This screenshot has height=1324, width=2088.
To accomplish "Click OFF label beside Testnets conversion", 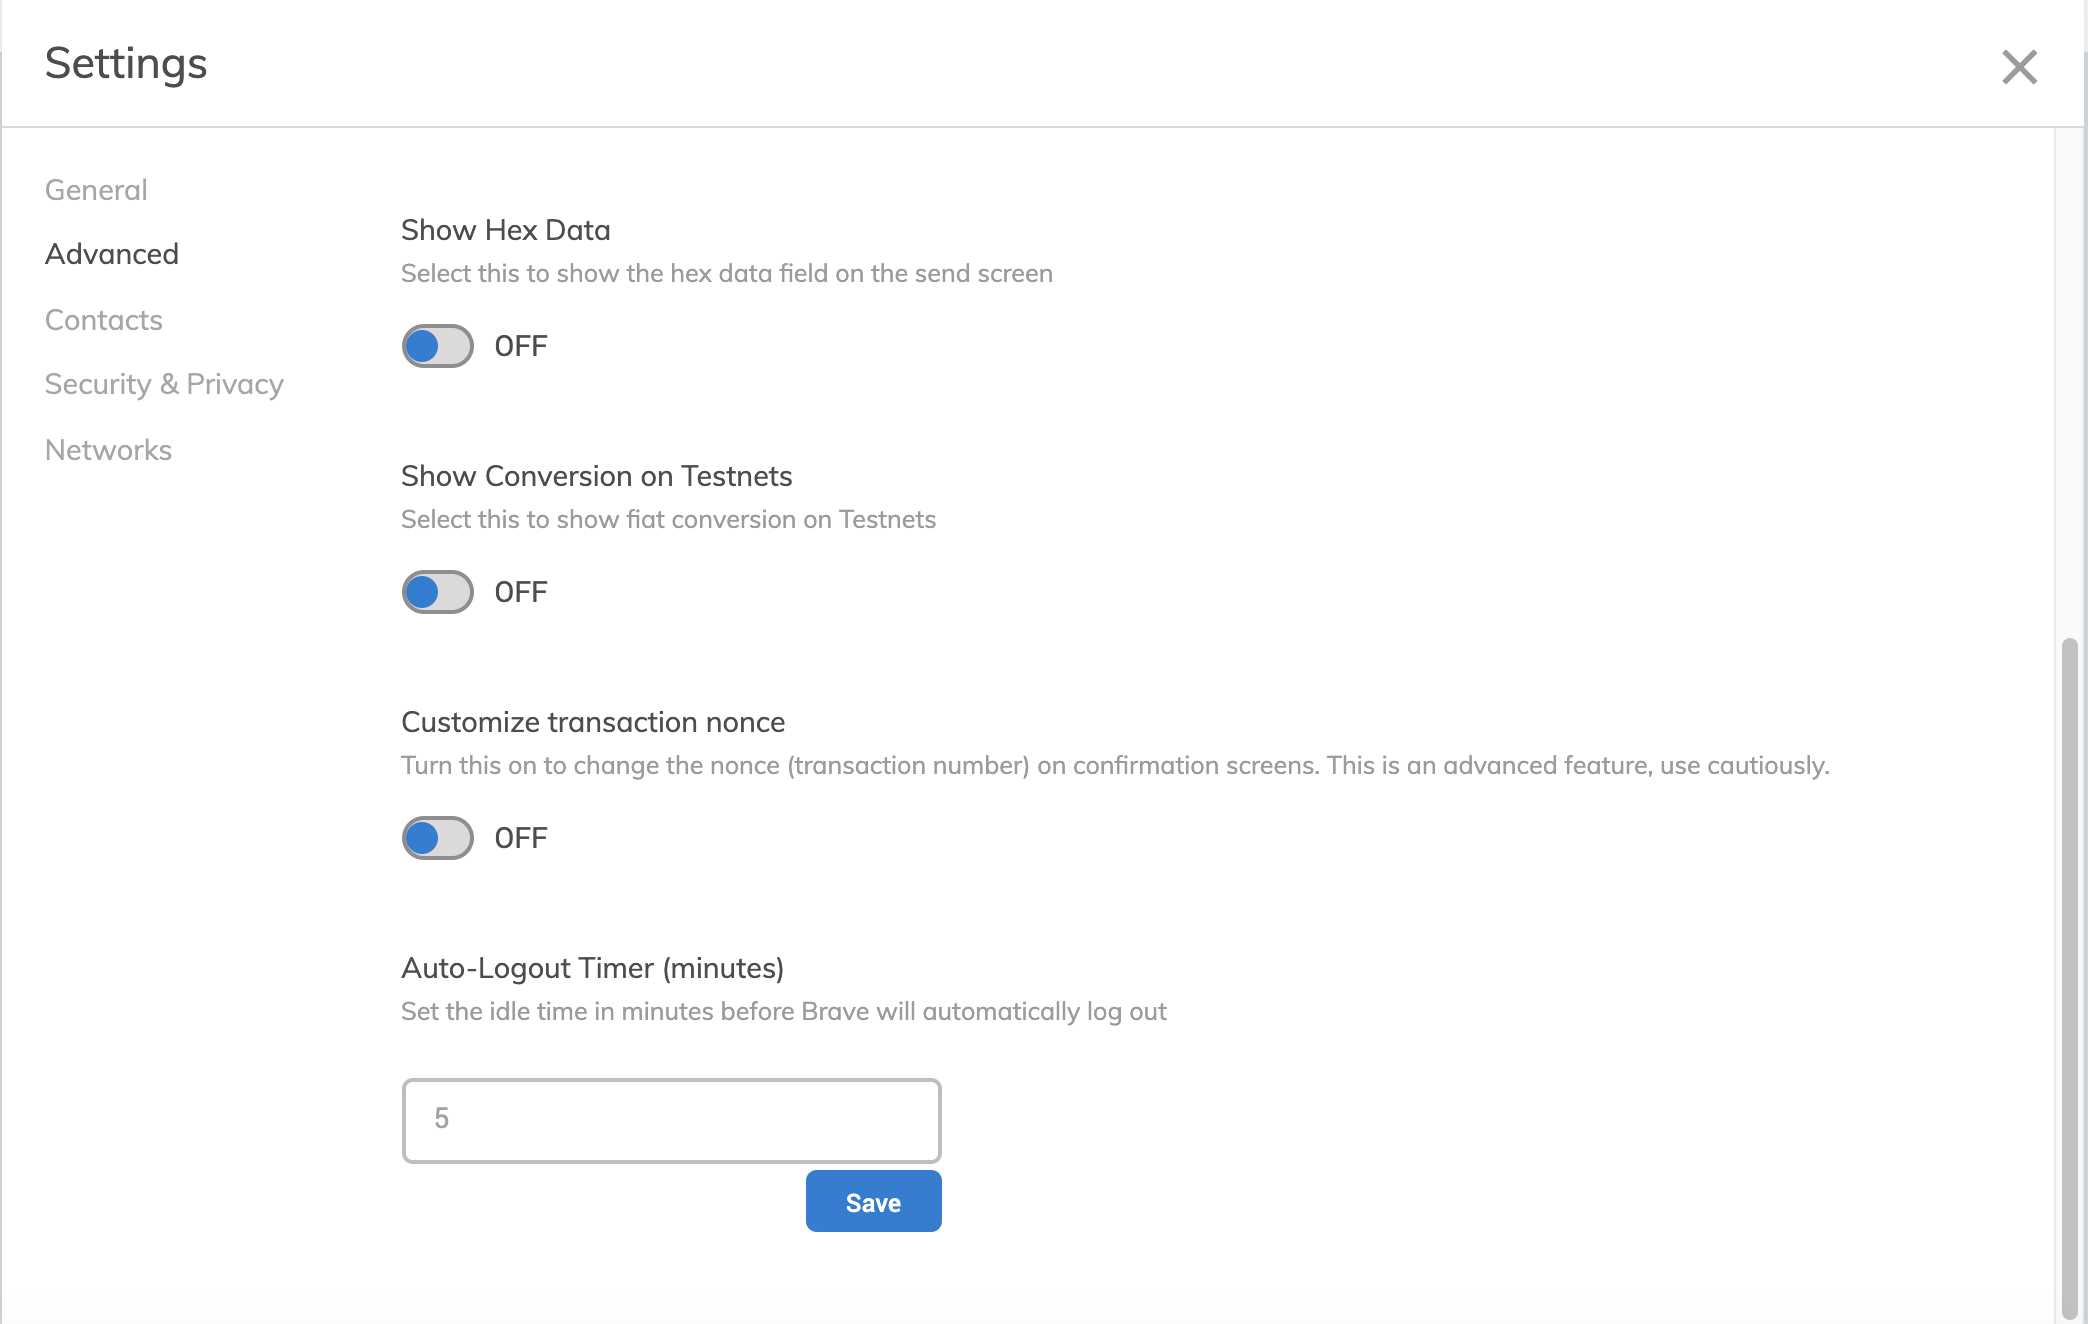I will pyautogui.click(x=521, y=592).
